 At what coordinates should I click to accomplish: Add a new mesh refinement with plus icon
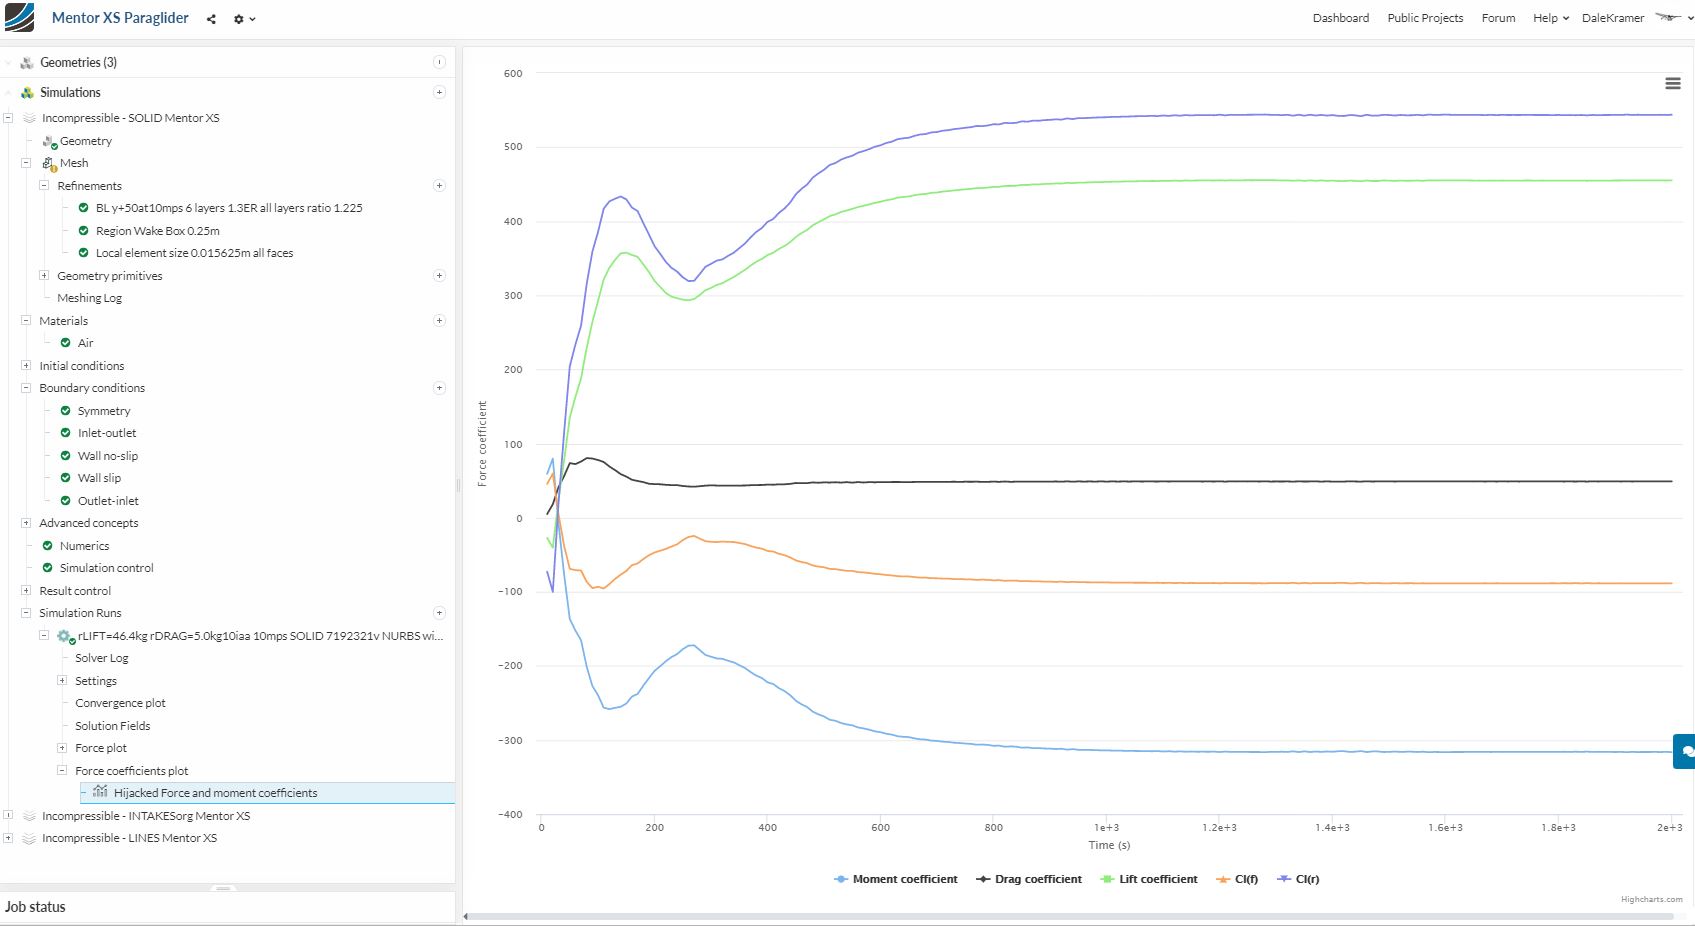pyautogui.click(x=439, y=186)
